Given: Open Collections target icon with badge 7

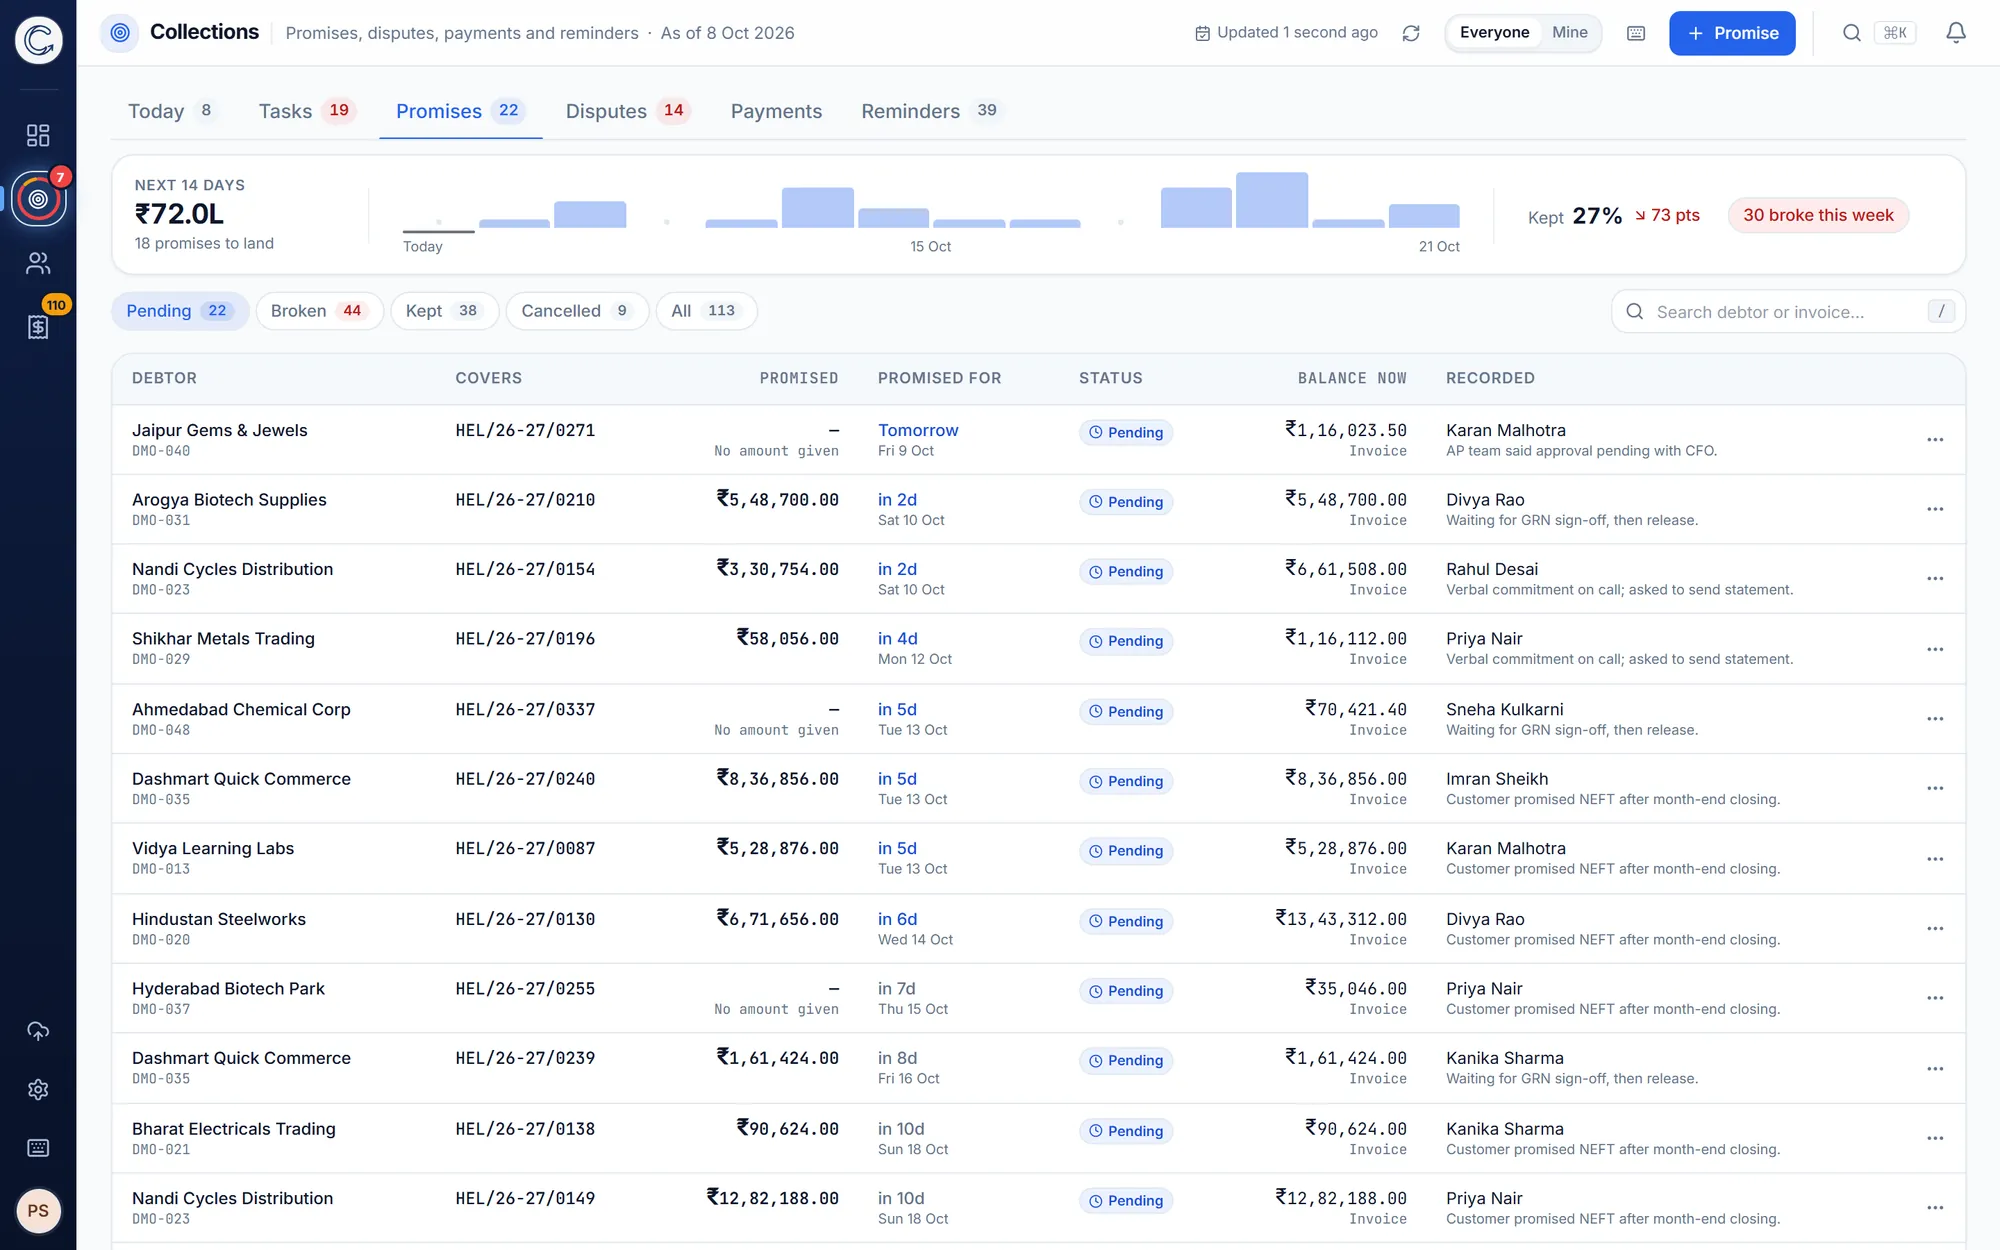Looking at the screenshot, I should coord(38,199).
